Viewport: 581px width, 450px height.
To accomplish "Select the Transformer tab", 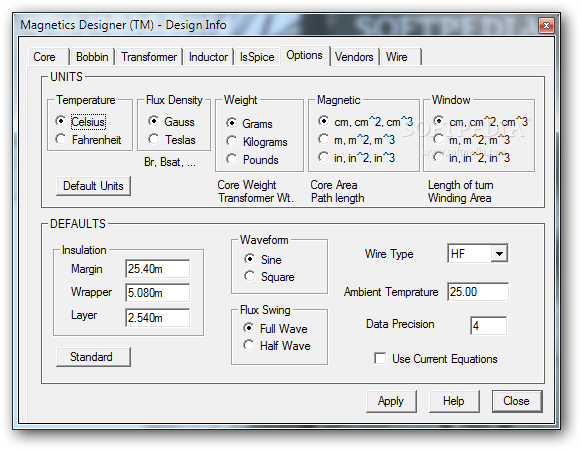I will 149,57.
